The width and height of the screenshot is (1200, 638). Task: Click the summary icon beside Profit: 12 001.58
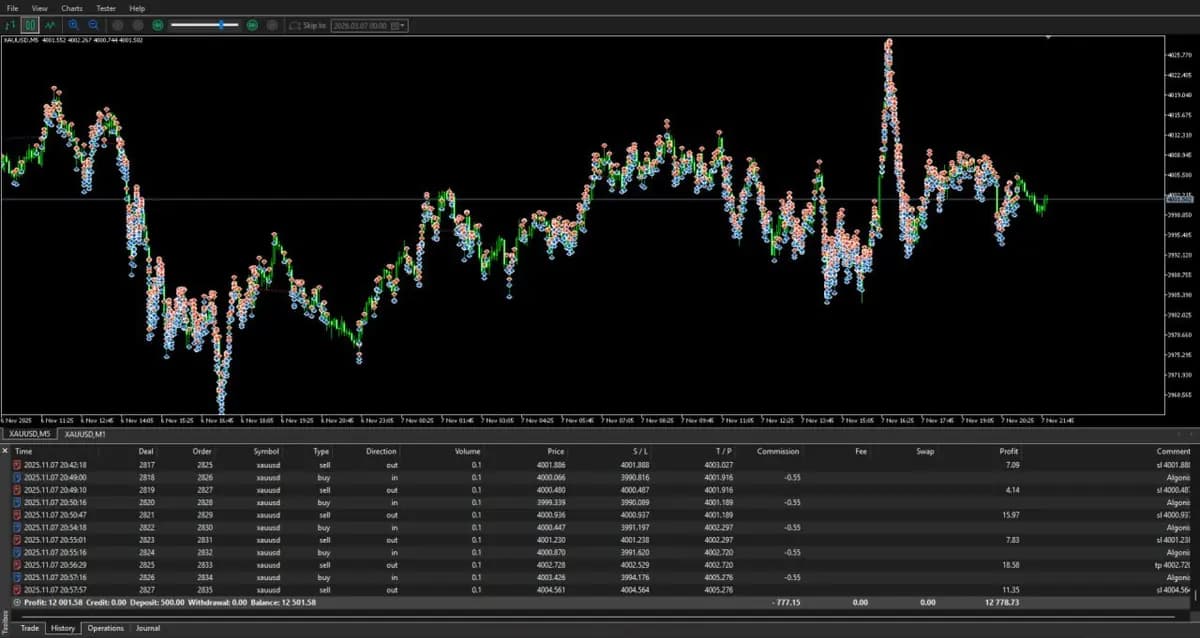tap(17, 603)
